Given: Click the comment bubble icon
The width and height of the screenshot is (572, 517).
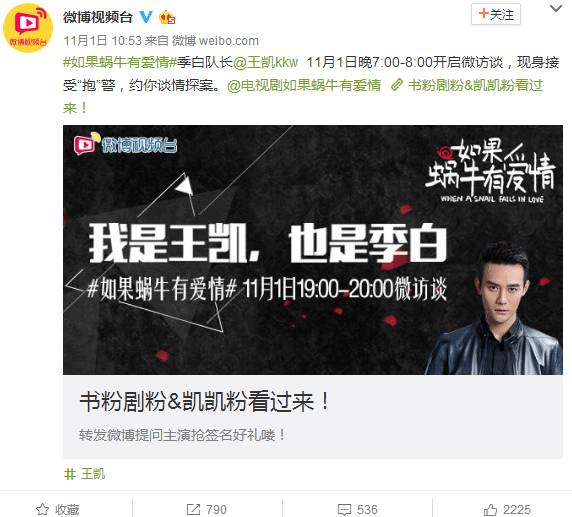Looking at the screenshot, I should tap(344, 509).
